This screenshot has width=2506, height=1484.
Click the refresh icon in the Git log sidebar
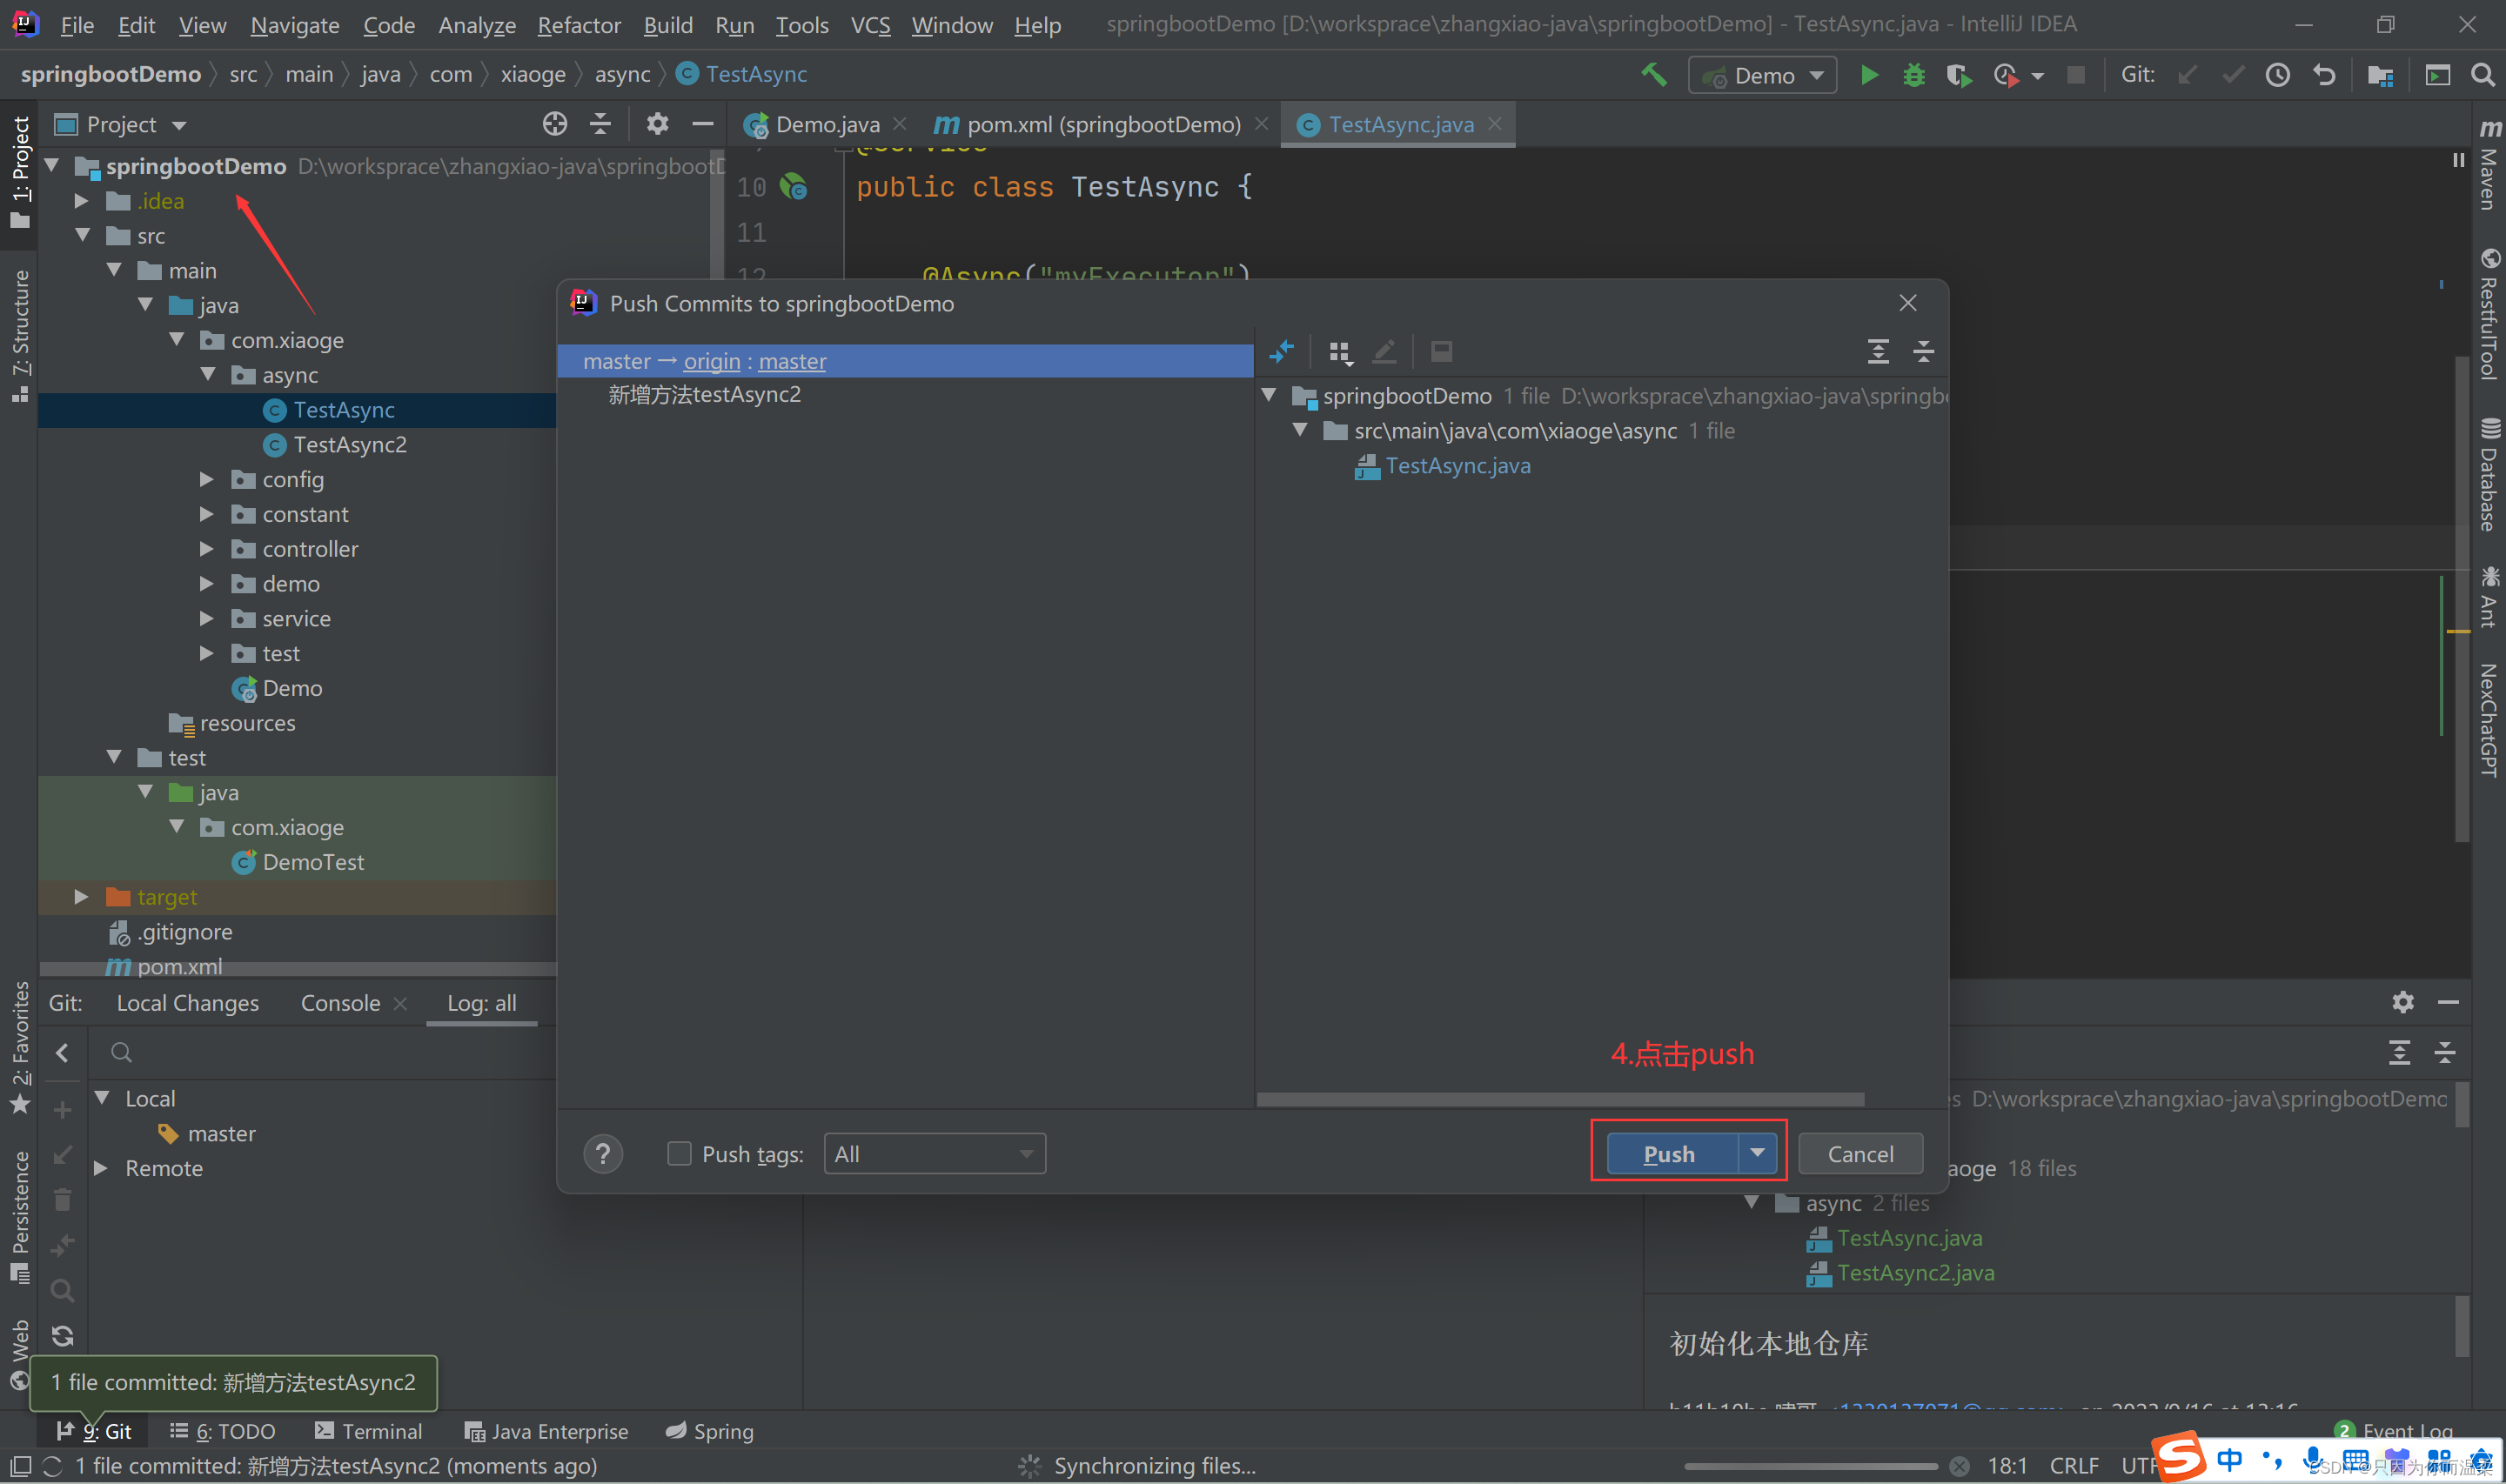tap(62, 1336)
